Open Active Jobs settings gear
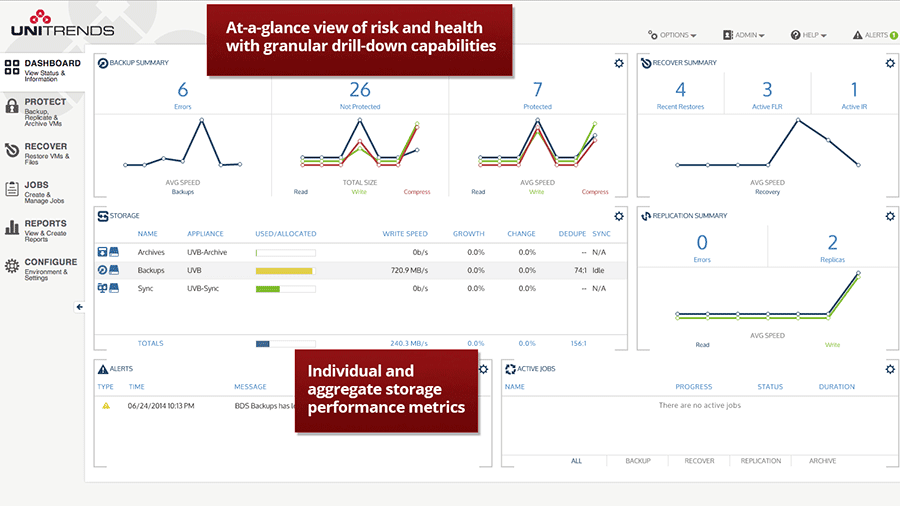Viewport: 900px width, 506px height. click(890, 369)
